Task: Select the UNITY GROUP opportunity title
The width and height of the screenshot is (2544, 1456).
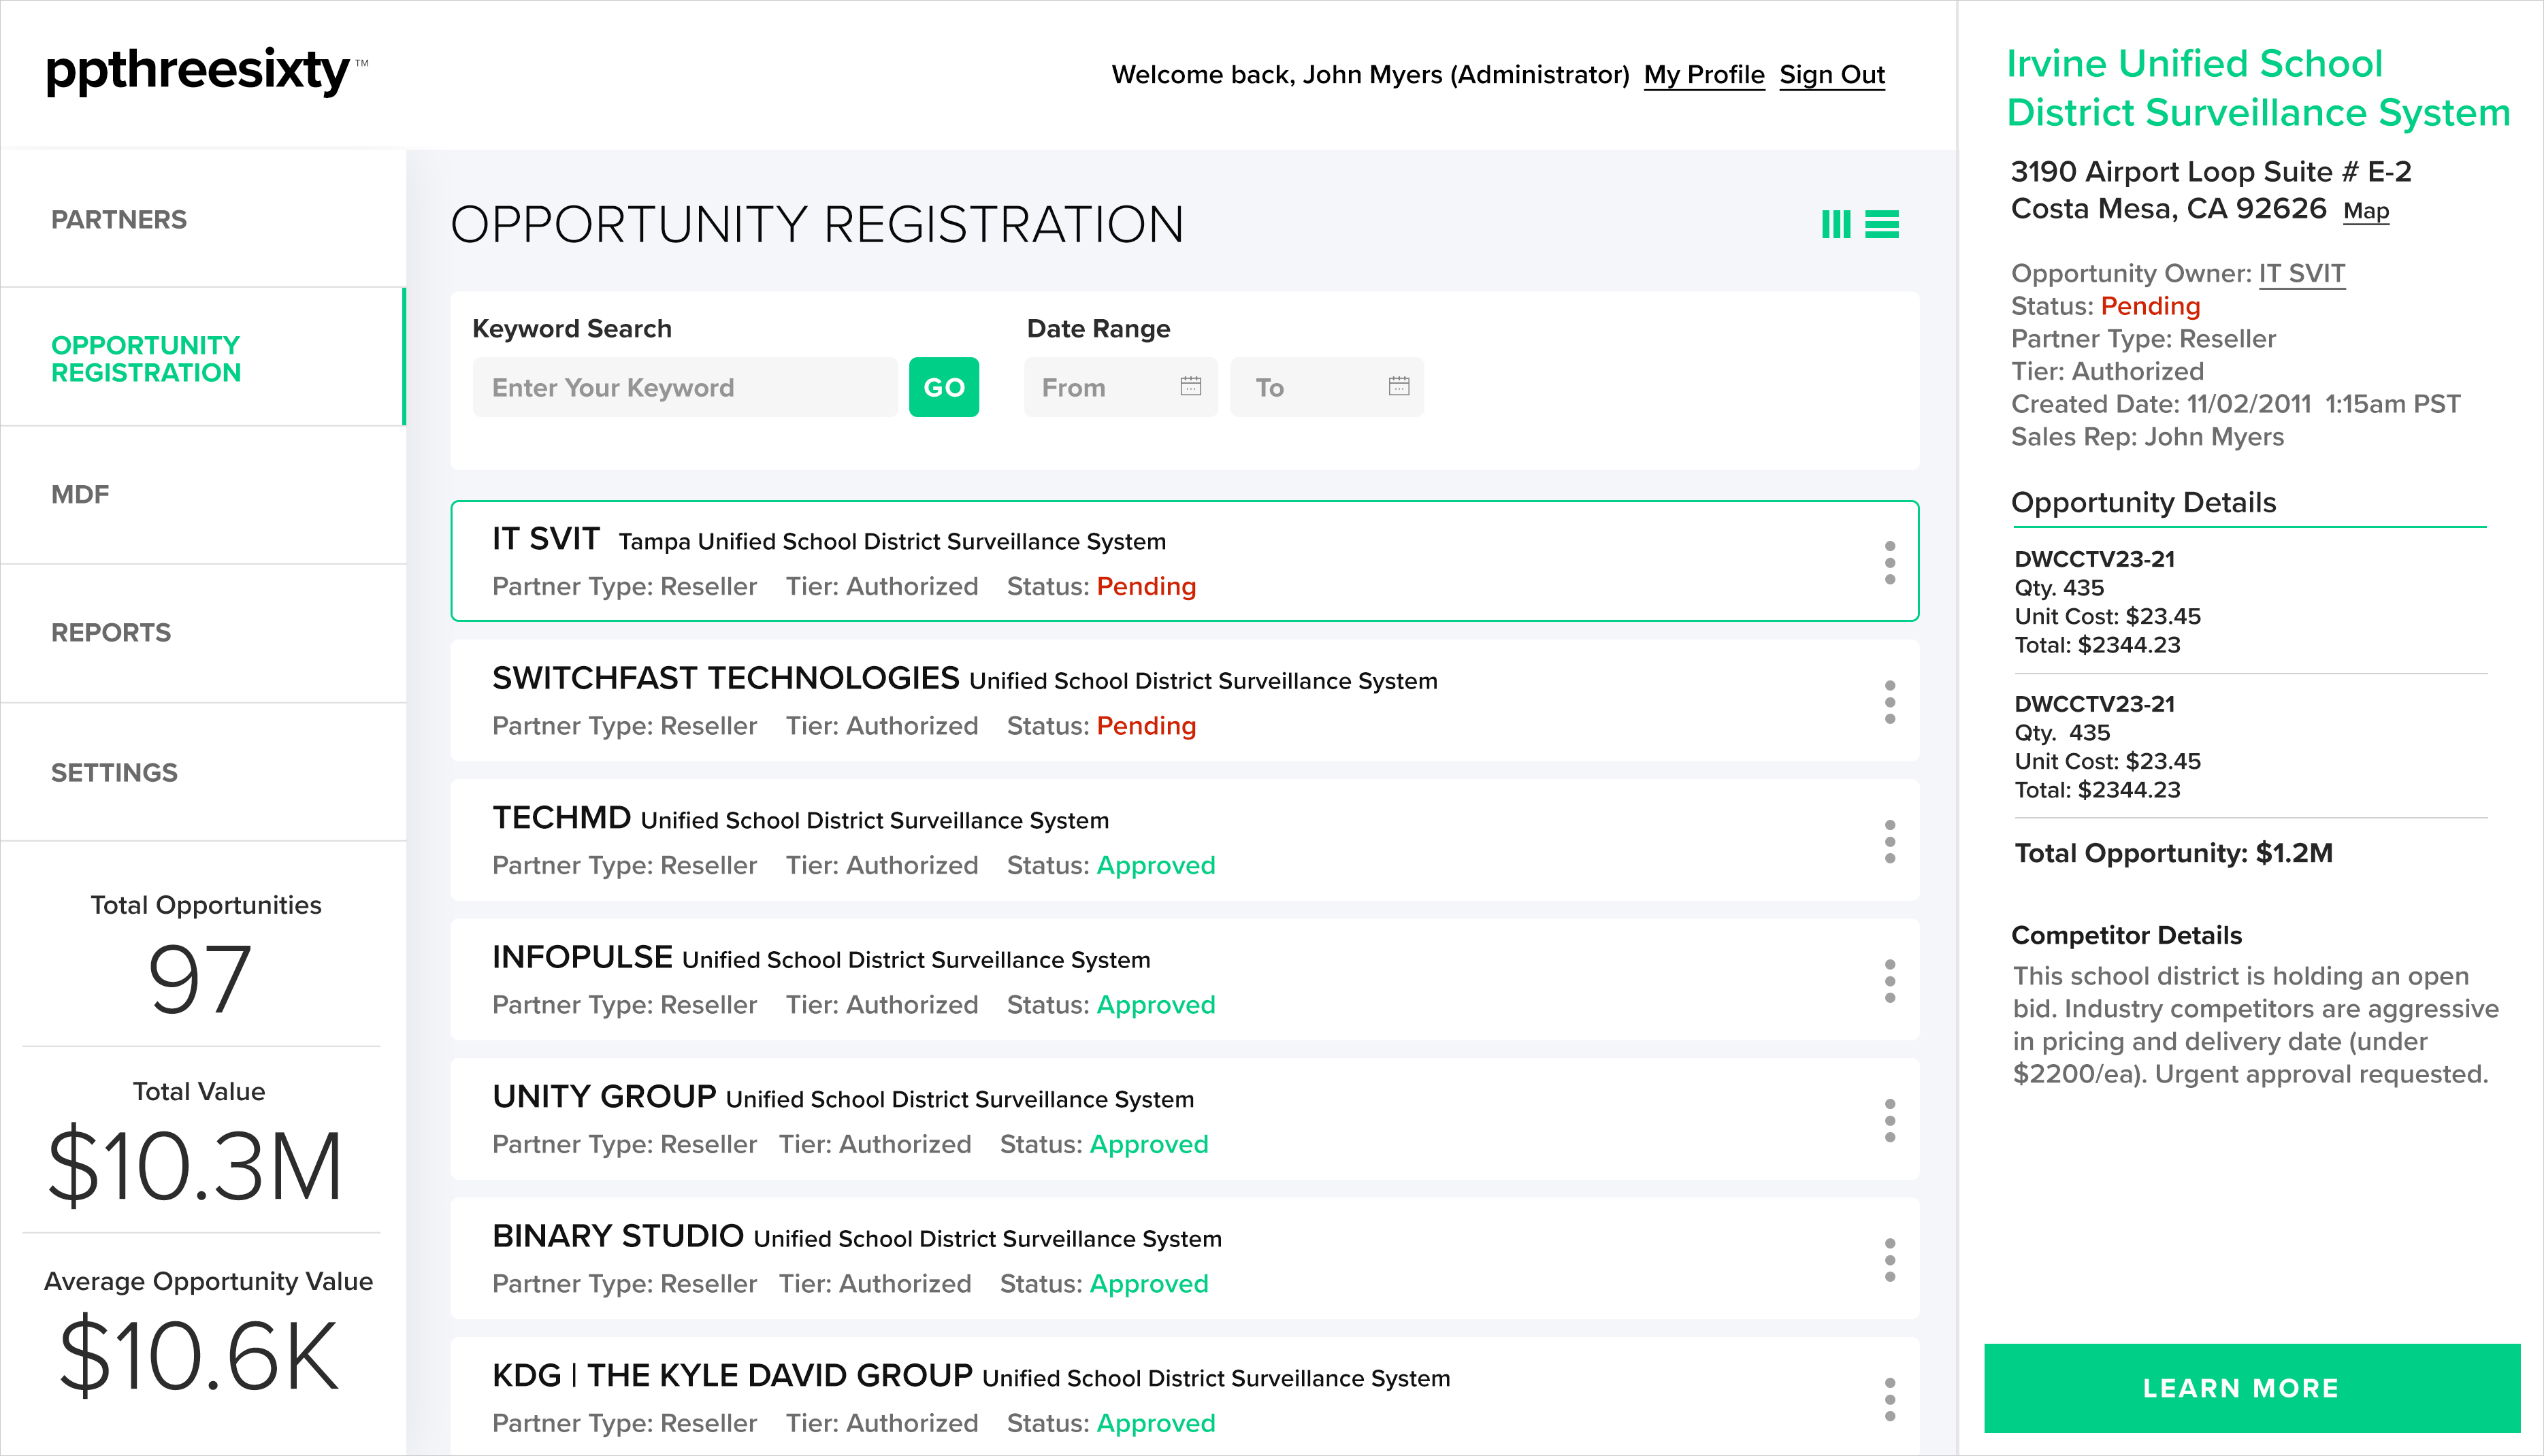Action: [604, 1097]
